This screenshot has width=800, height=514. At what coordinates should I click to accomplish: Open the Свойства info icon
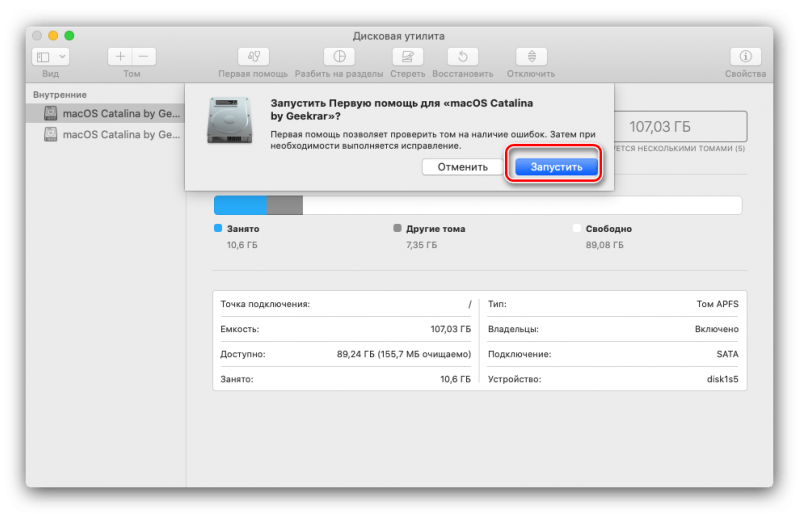745,56
